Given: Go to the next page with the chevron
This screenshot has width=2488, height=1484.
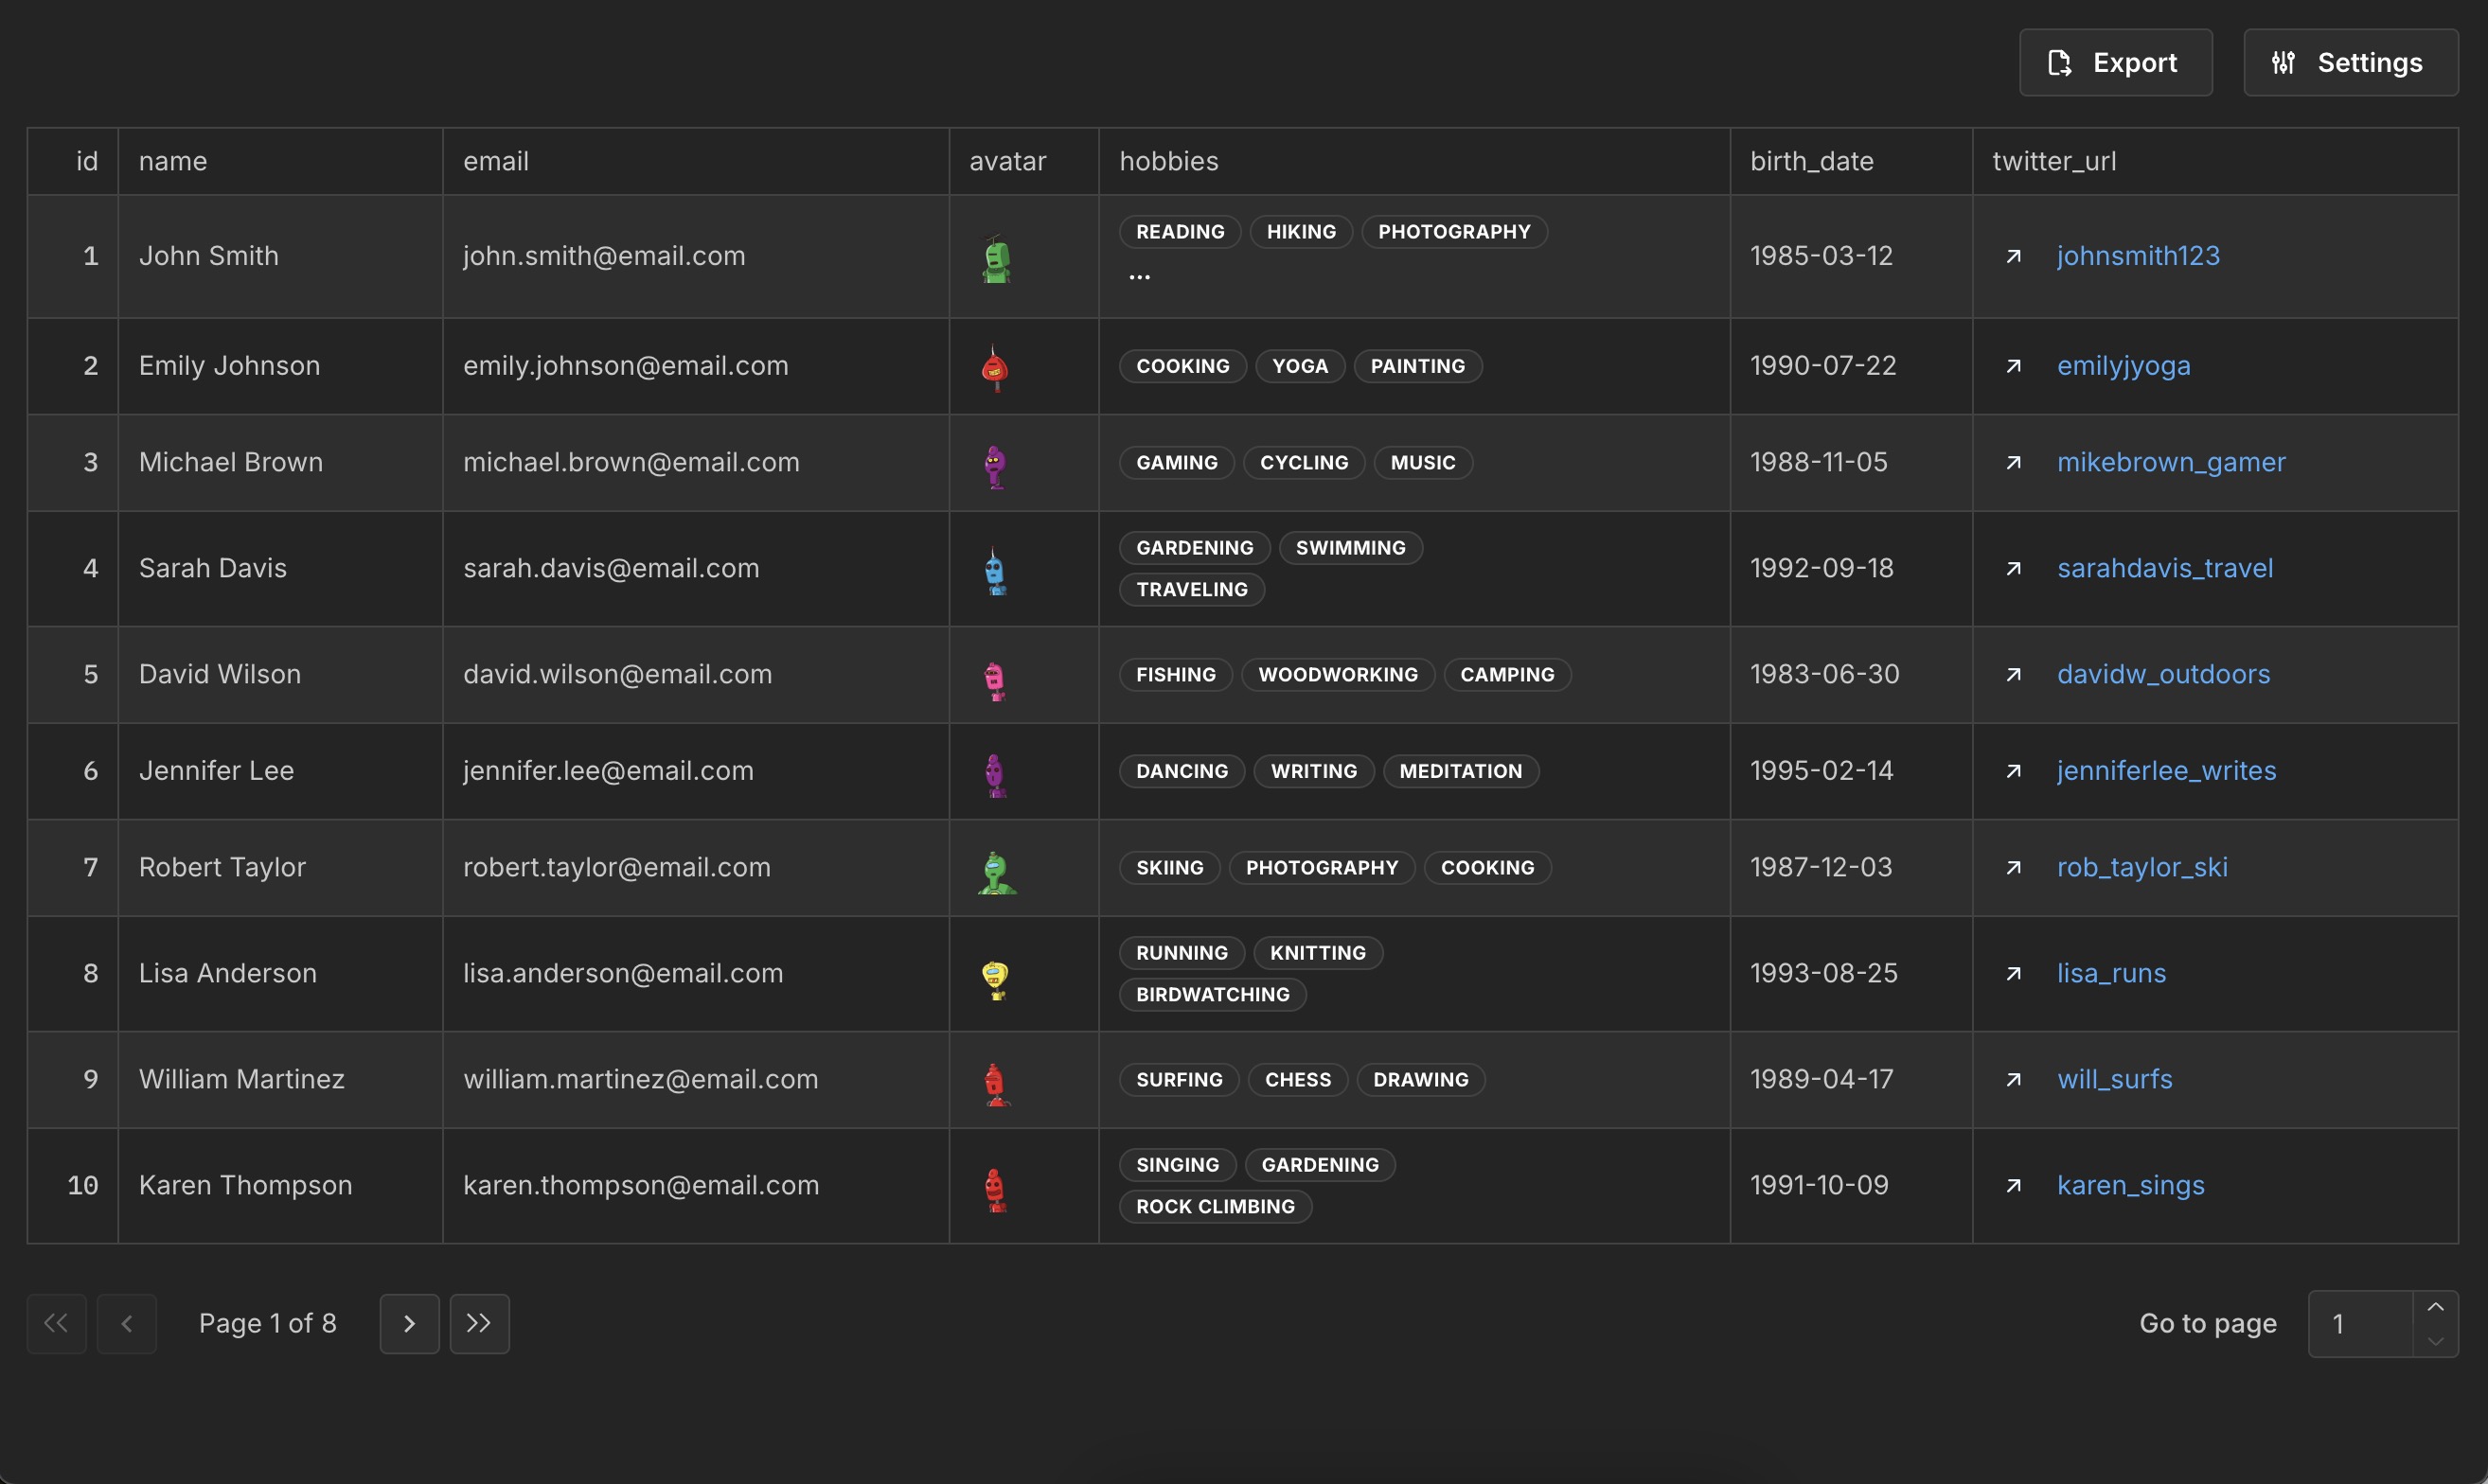Looking at the screenshot, I should [409, 1323].
